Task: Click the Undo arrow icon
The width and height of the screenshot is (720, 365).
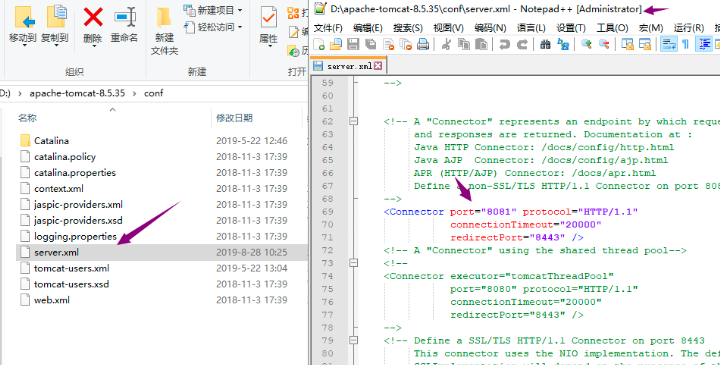Action: [x=504, y=45]
